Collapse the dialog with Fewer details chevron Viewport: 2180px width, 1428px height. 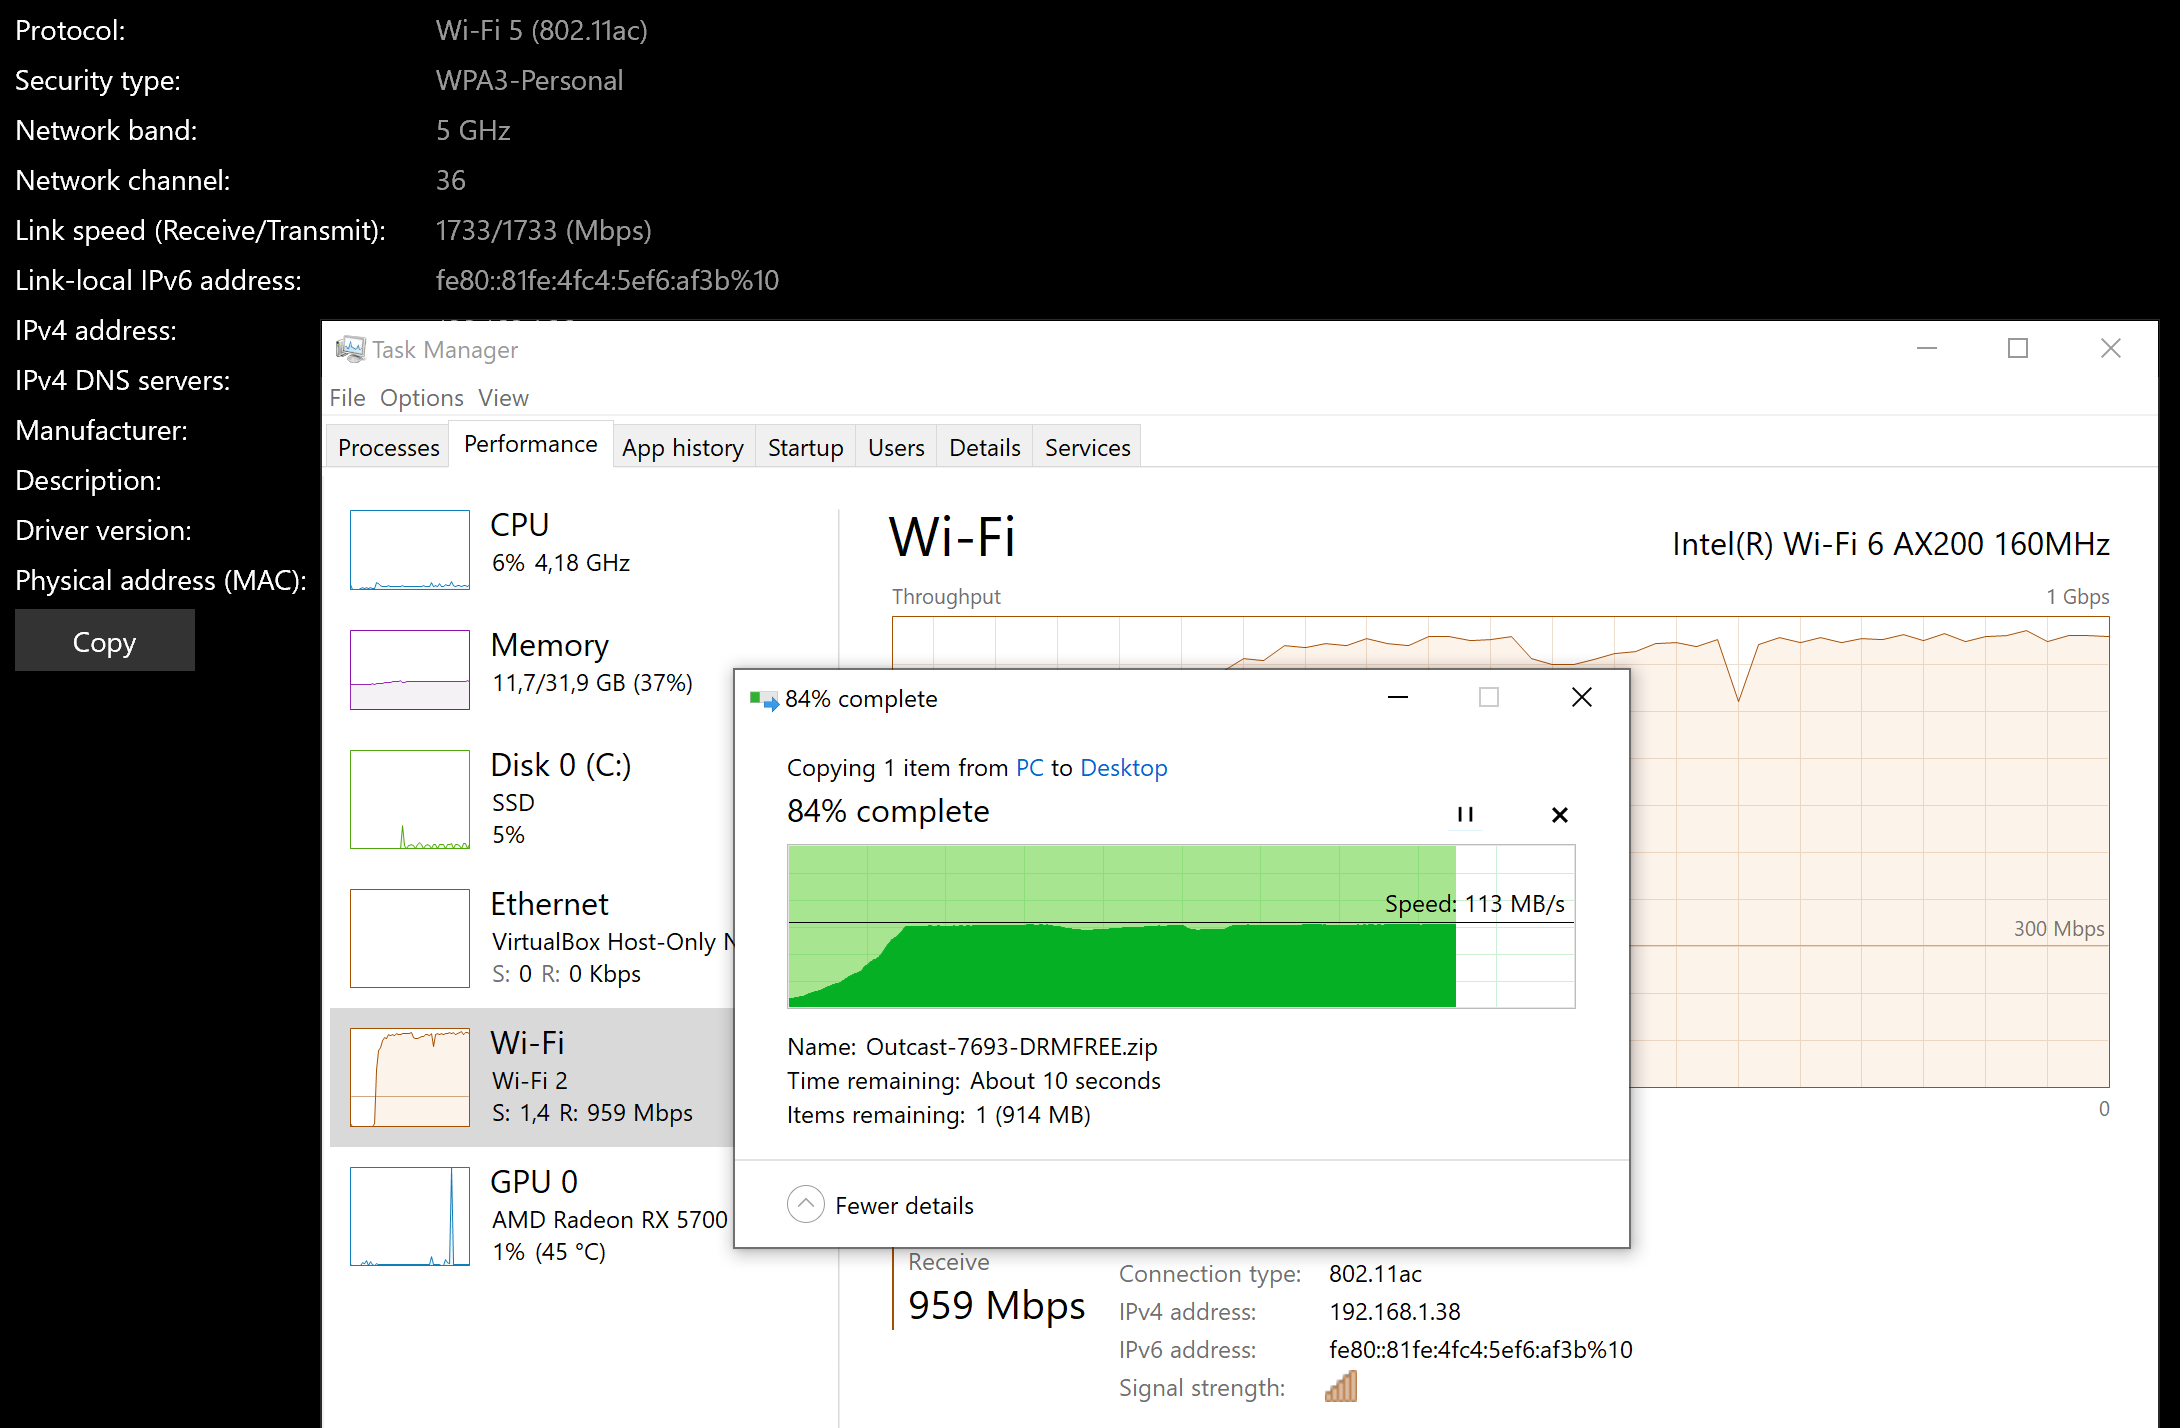point(806,1205)
